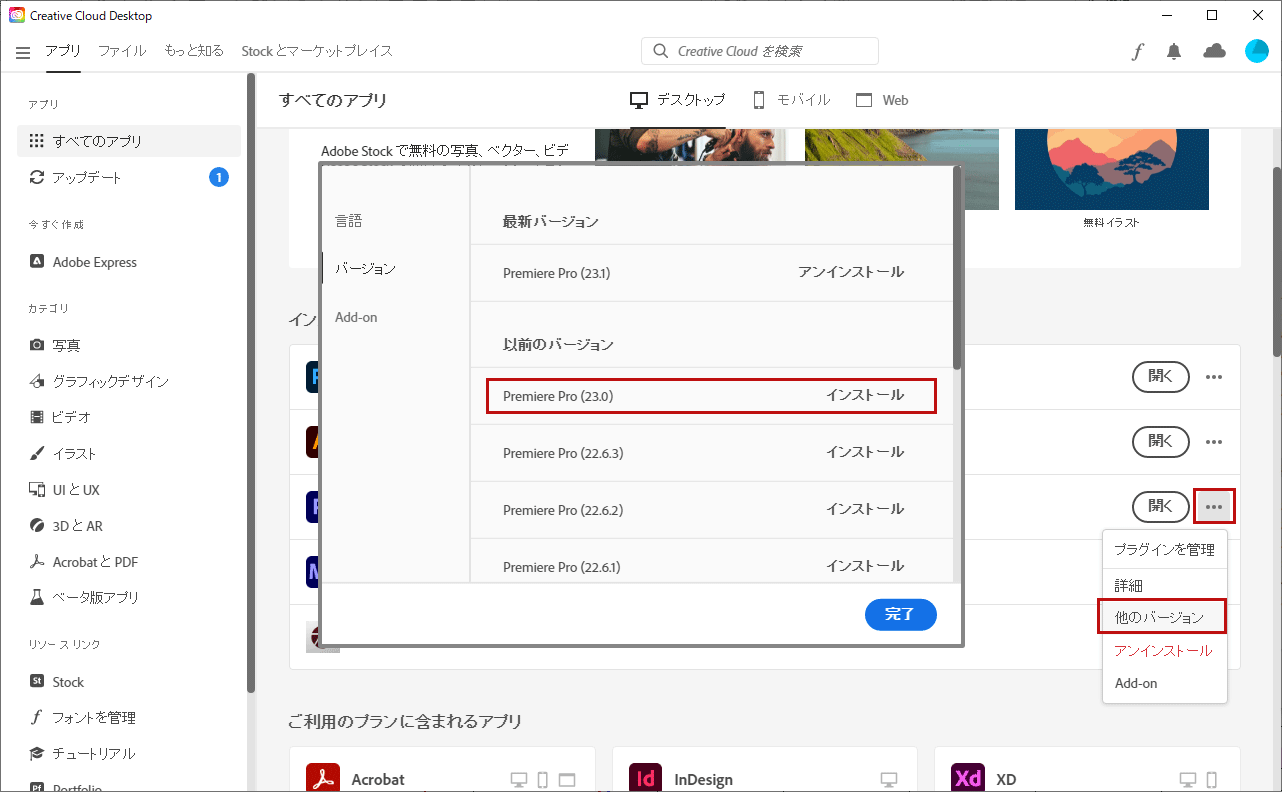
Task: Open アップデート in the sidebar
Action: pos(87,177)
